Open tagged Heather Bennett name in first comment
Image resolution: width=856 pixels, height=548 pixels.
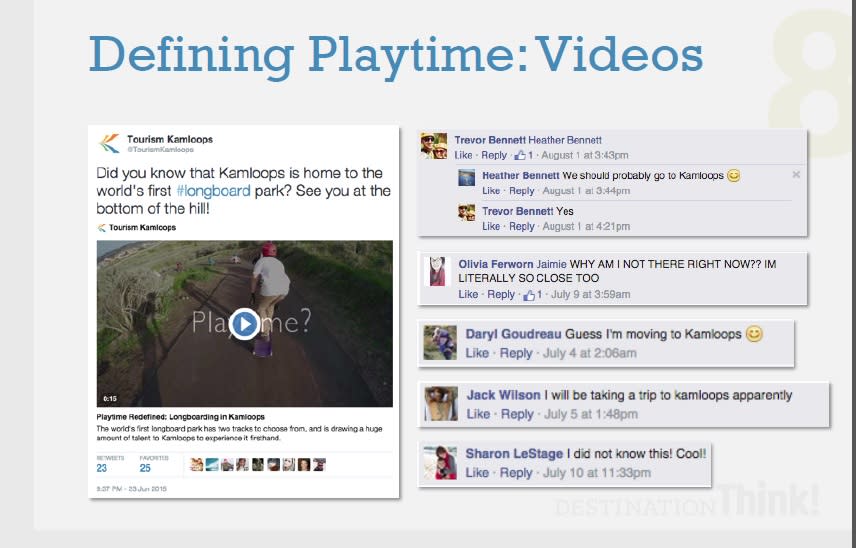tap(565, 140)
